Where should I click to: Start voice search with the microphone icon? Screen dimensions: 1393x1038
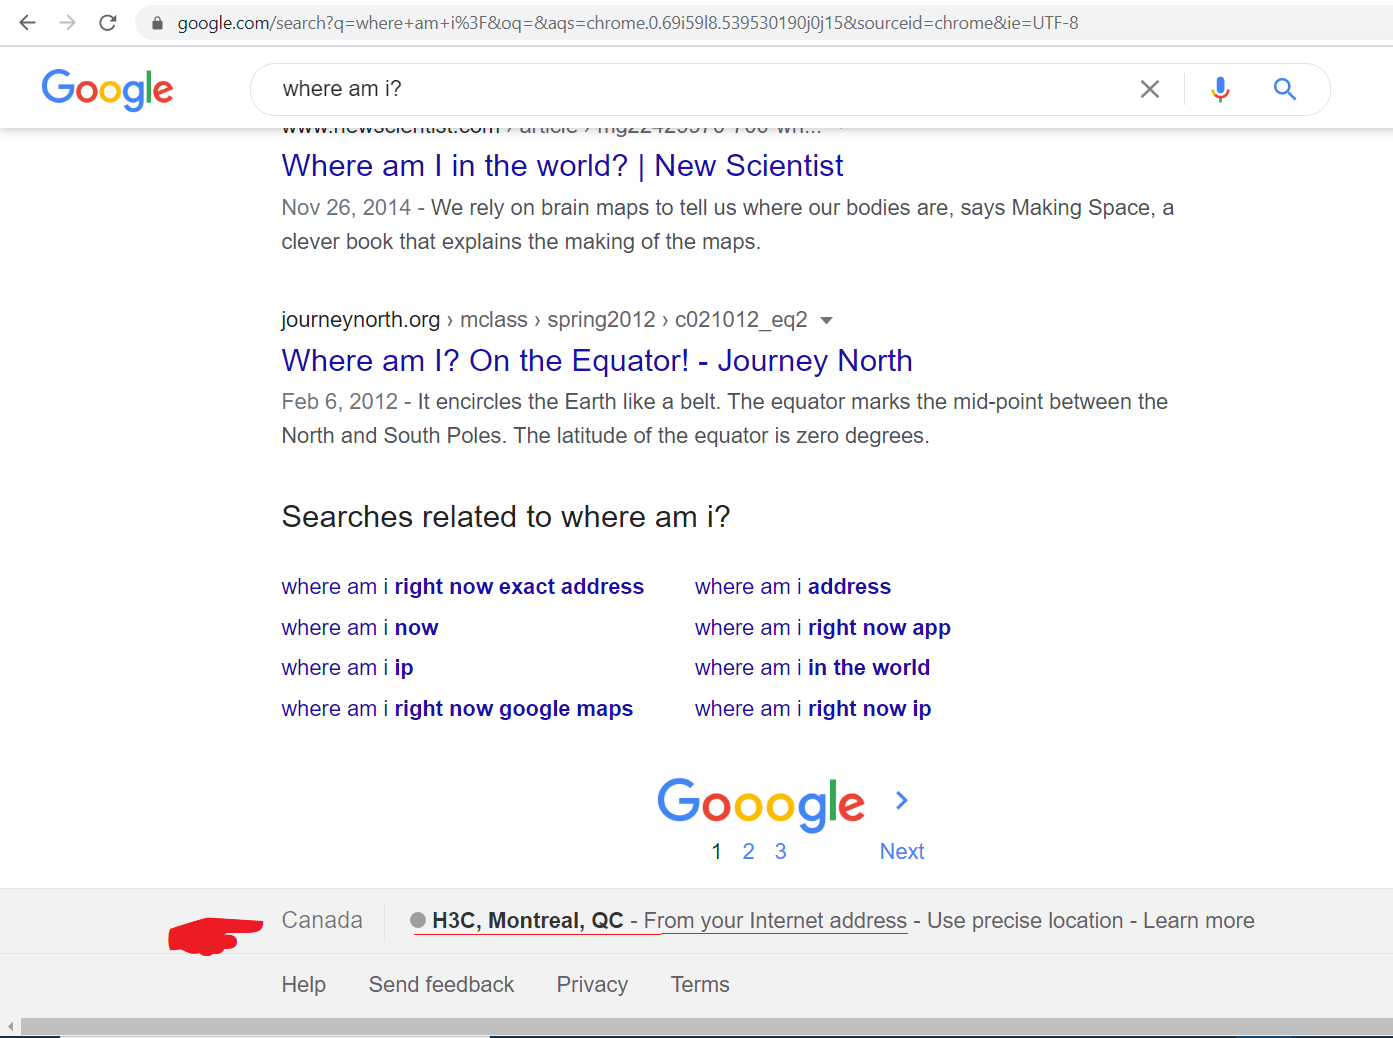tap(1220, 89)
